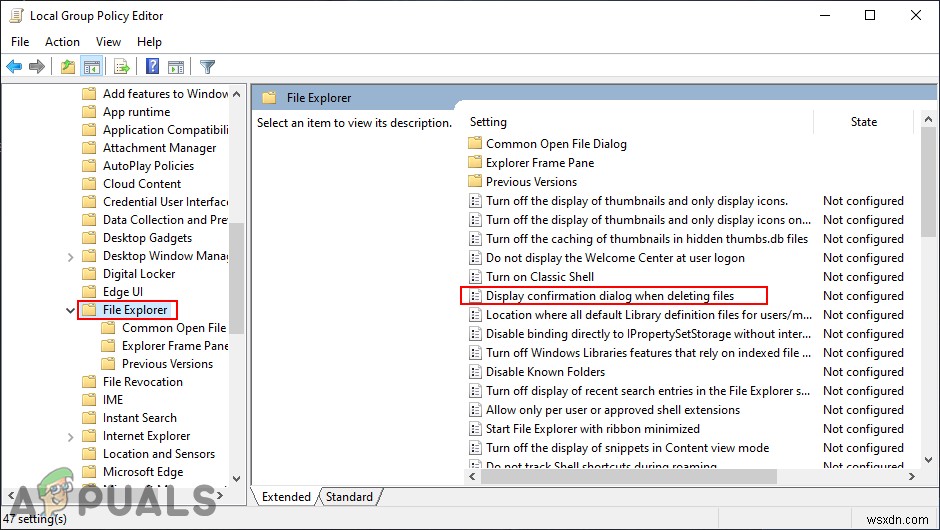This screenshot has height=530, width=940.
Task: Open the Help toolbar question-mark icon
Action: [152, 66]
